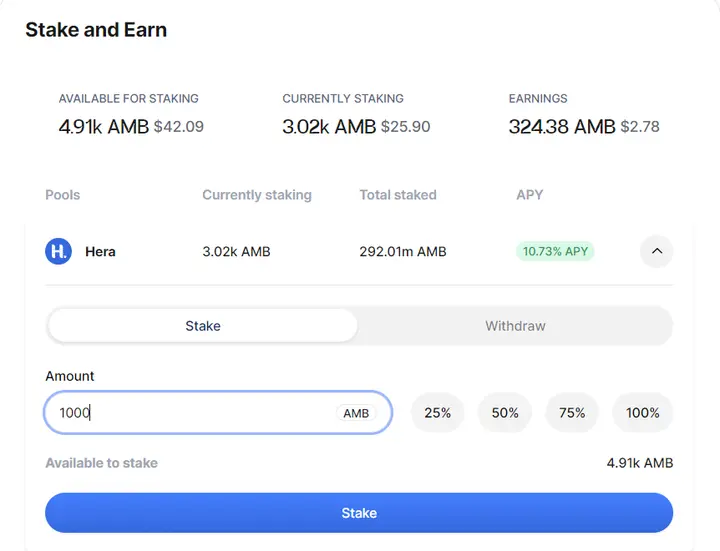Choose the 100% amount button
Screen dimensions: 720x551
643,412
